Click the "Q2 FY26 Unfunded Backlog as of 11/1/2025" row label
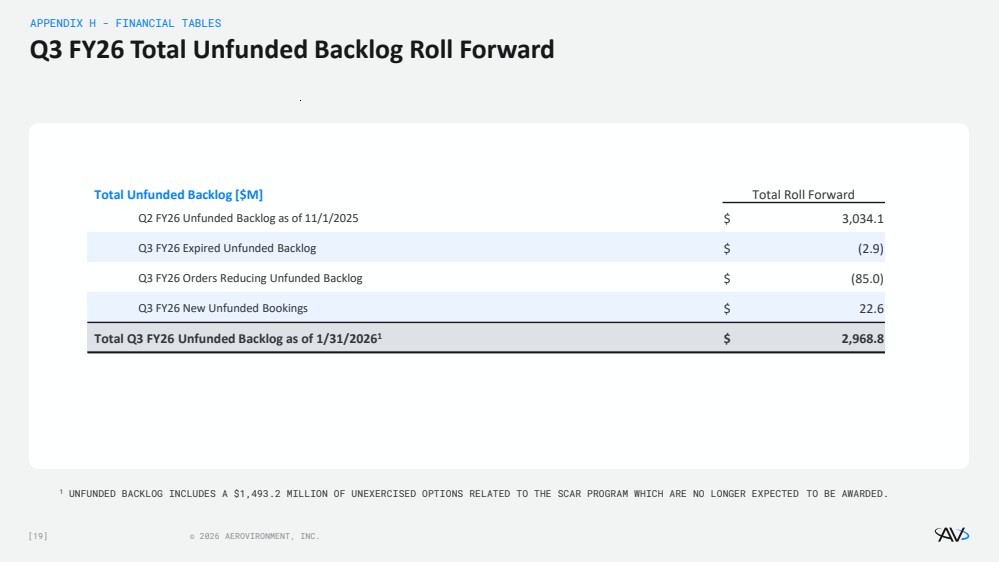This screenshot has width=999, height=562. click(x=248, y=218)
